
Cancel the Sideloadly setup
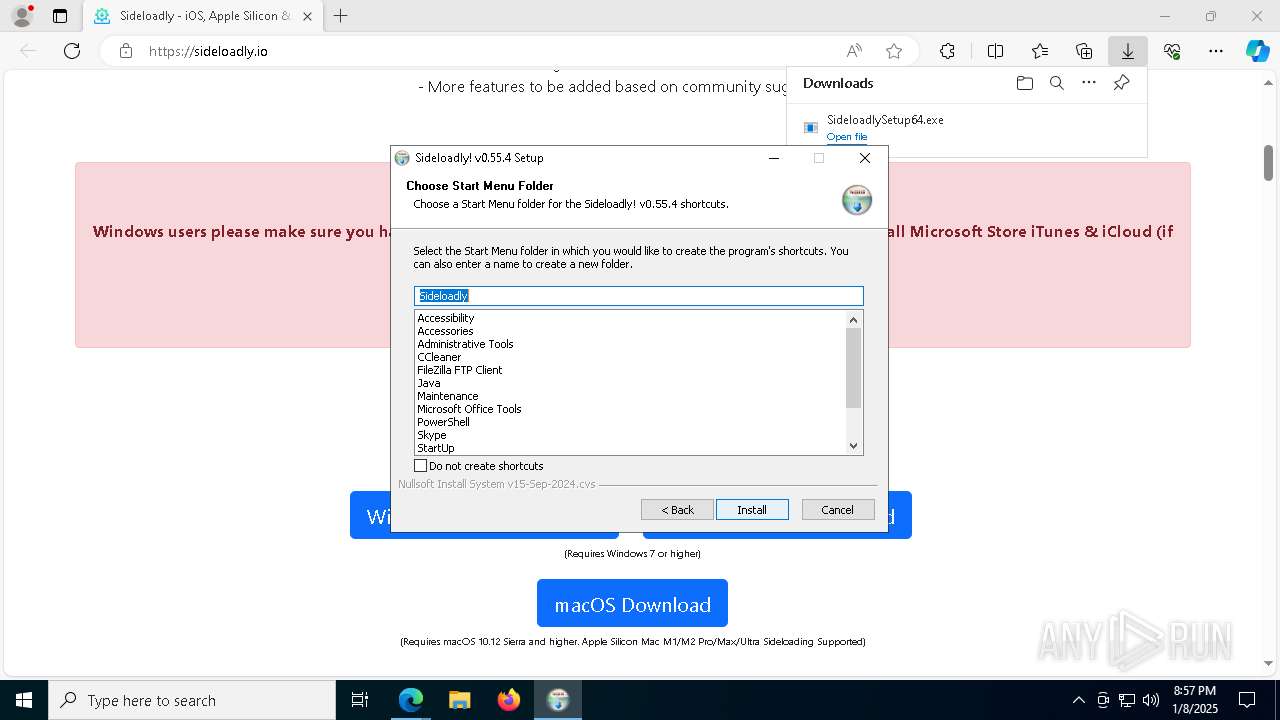(838, 510)
